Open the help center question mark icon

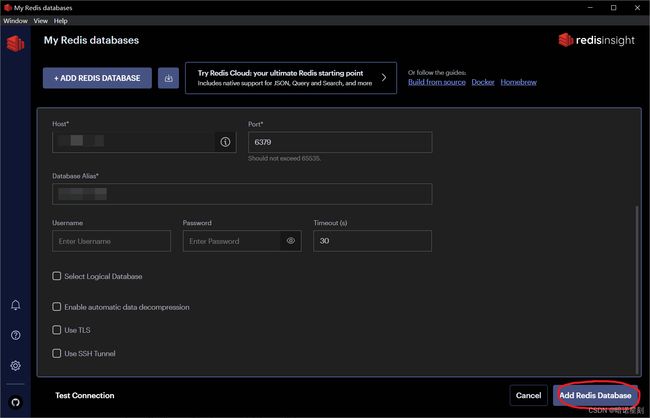click(x=15, y=335)
